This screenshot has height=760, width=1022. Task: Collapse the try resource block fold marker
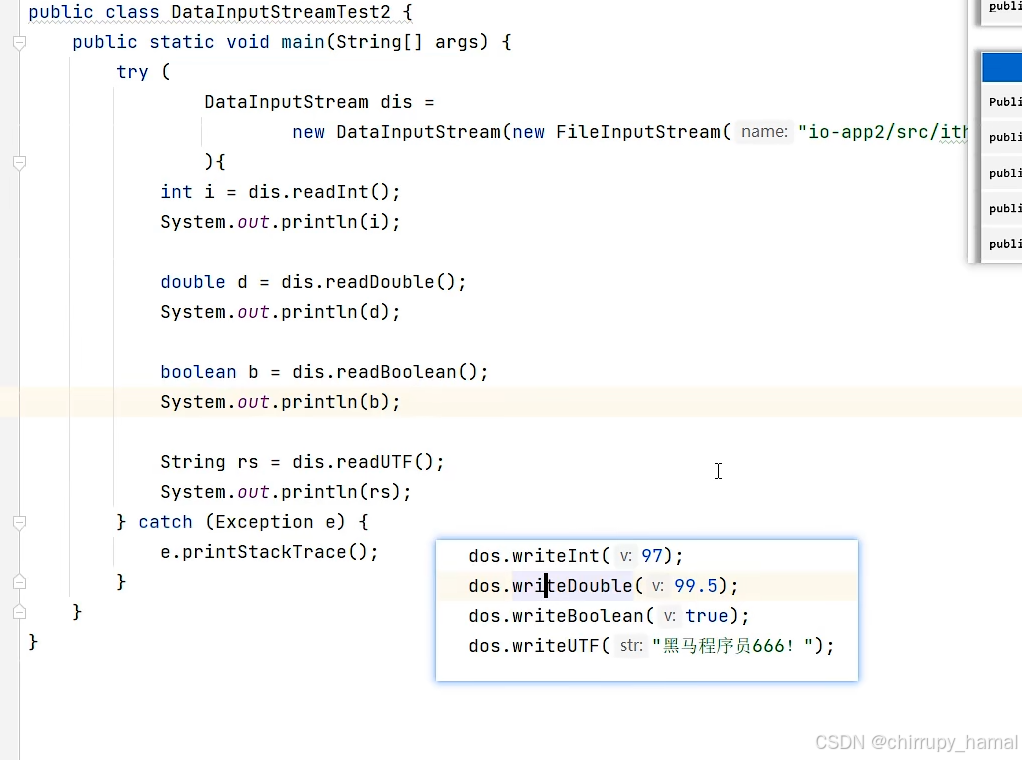20,162
